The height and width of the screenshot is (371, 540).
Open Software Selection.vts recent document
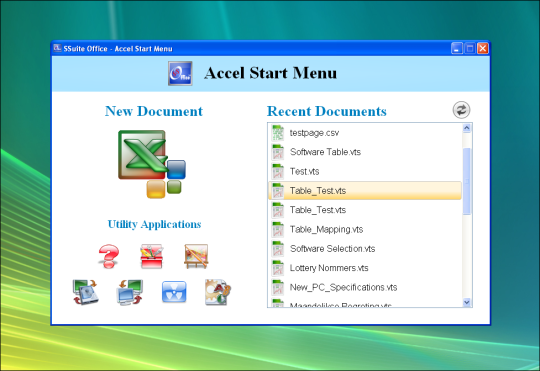pyautogui.click(x=365, y=248)
